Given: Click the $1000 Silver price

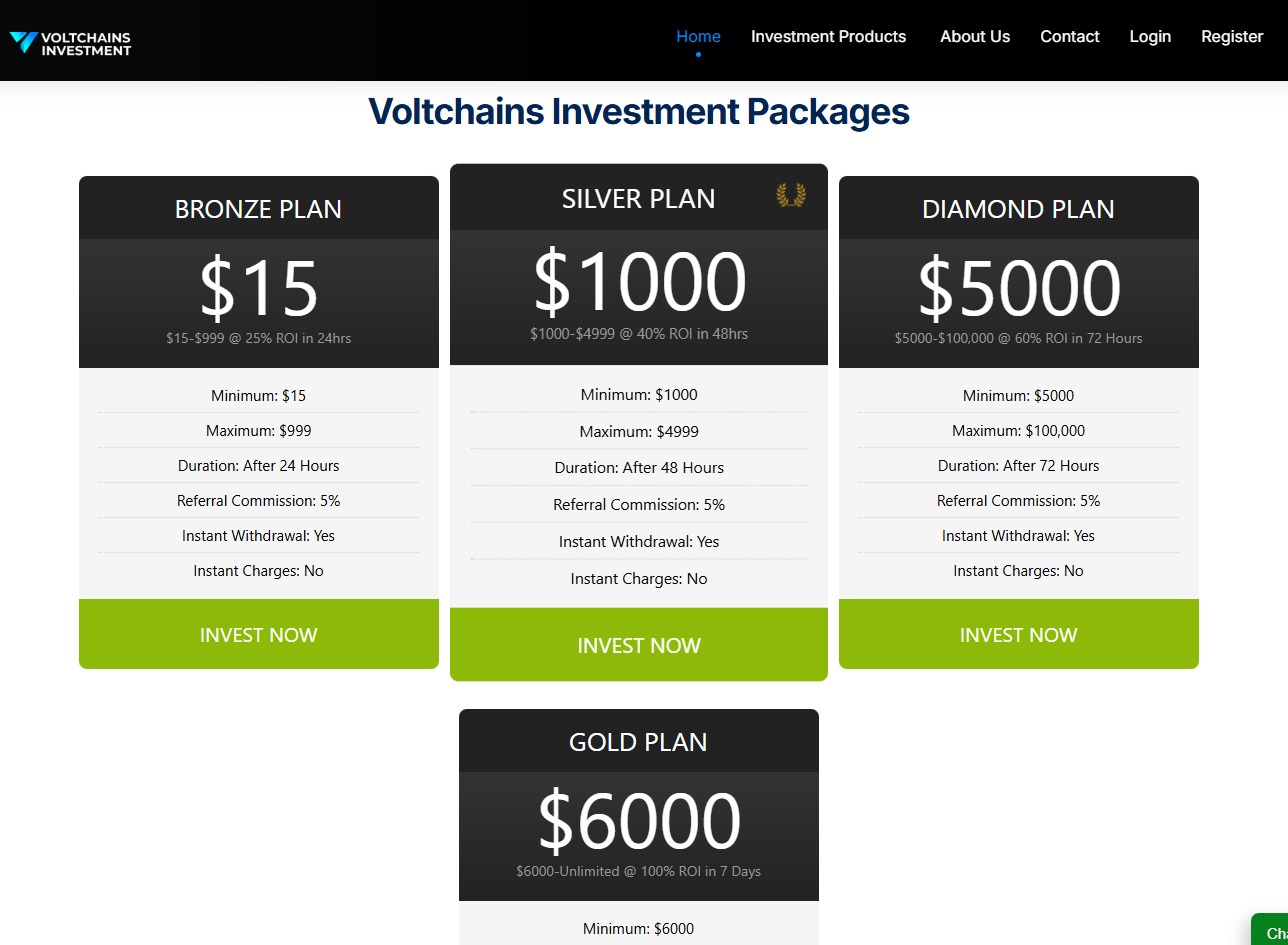Looking at the screenshot, I should click(x=639, y=282).
